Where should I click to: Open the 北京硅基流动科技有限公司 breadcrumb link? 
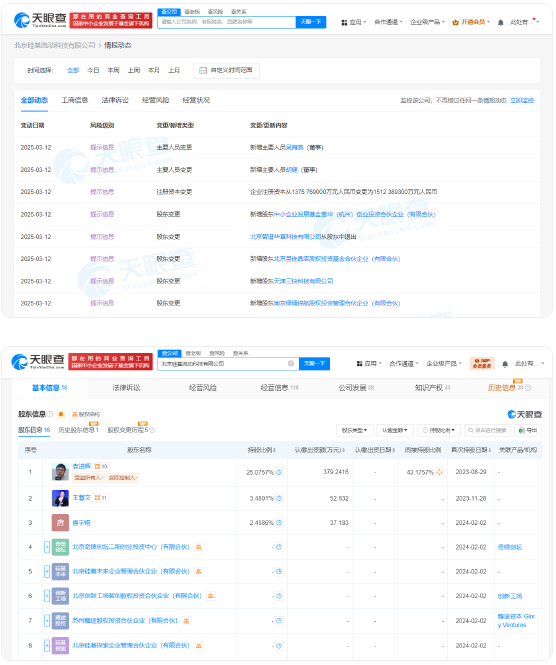tap(55, 45)
